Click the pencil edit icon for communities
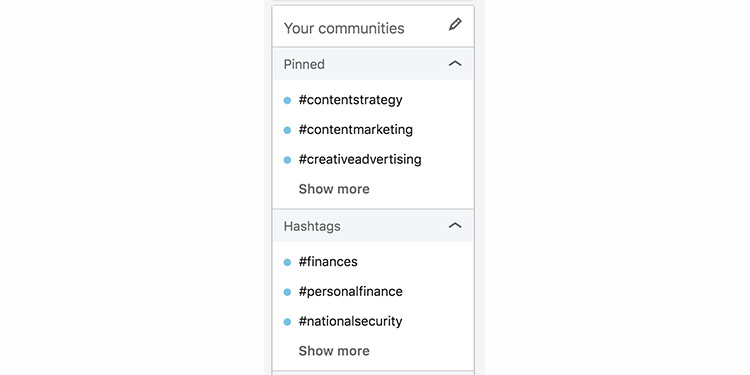 (455, 25)
